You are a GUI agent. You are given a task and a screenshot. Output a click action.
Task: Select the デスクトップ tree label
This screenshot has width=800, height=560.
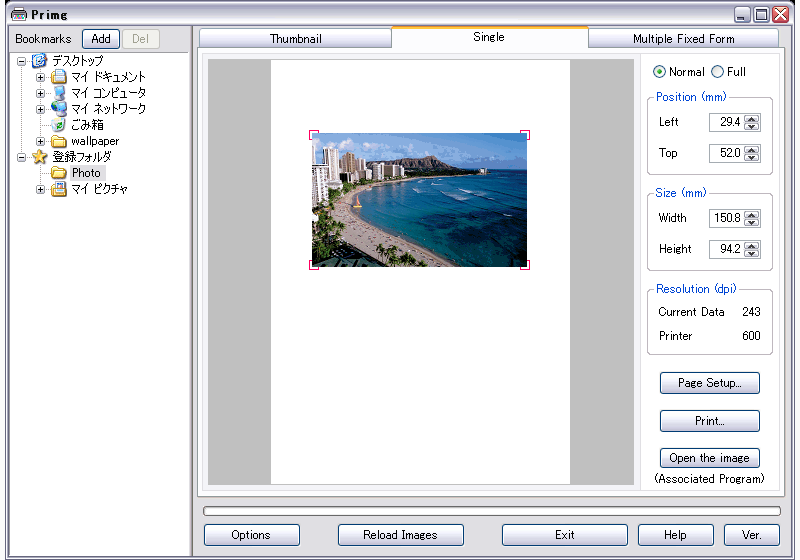pos(78,61)
